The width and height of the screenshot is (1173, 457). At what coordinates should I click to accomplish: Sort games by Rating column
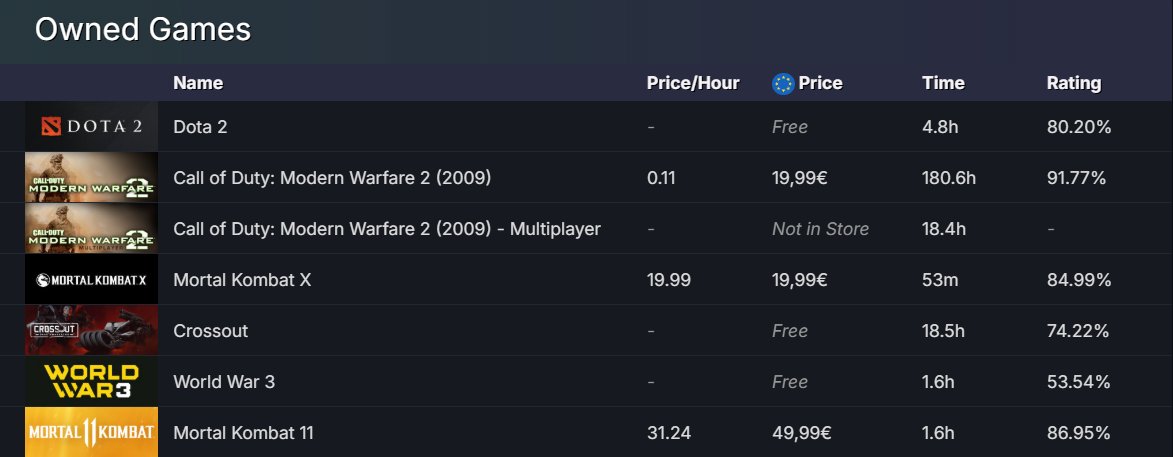pos(1074,83)
